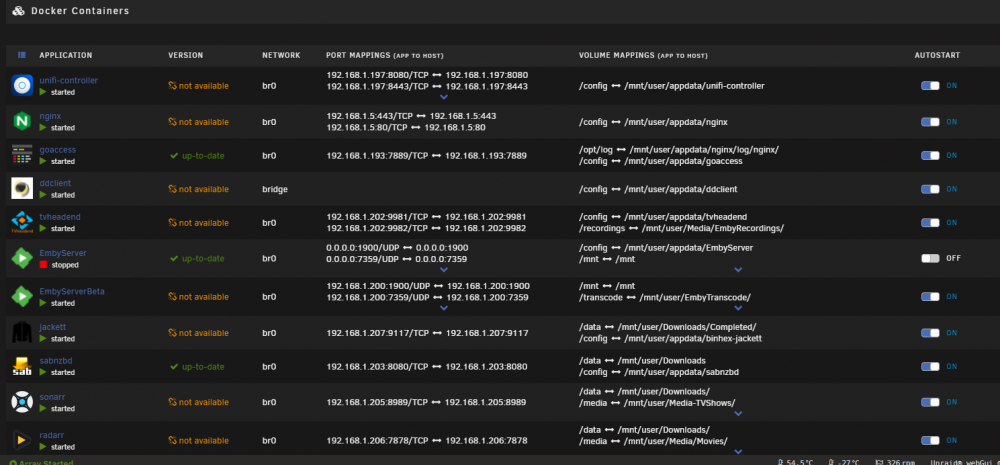Viewport: 1000px width, 465px height.
Task: Click the sonarr container icon
Action: coord(22,402)
